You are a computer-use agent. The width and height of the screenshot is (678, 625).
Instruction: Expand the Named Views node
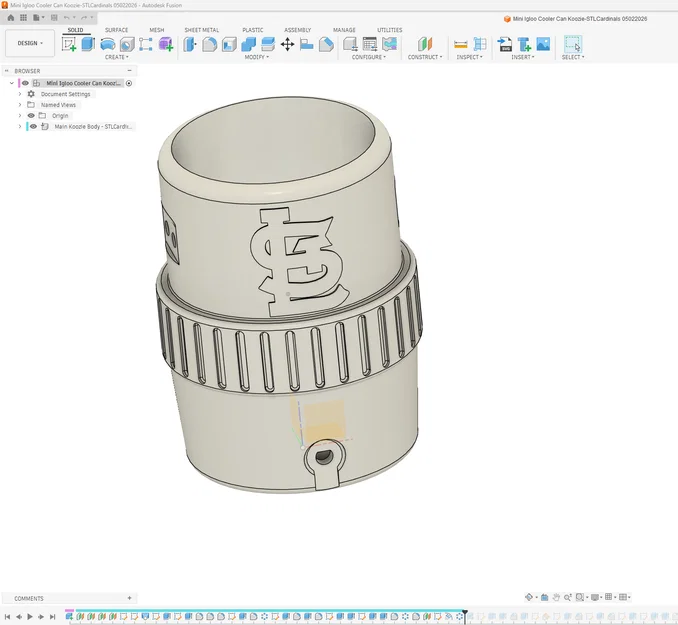19,105
